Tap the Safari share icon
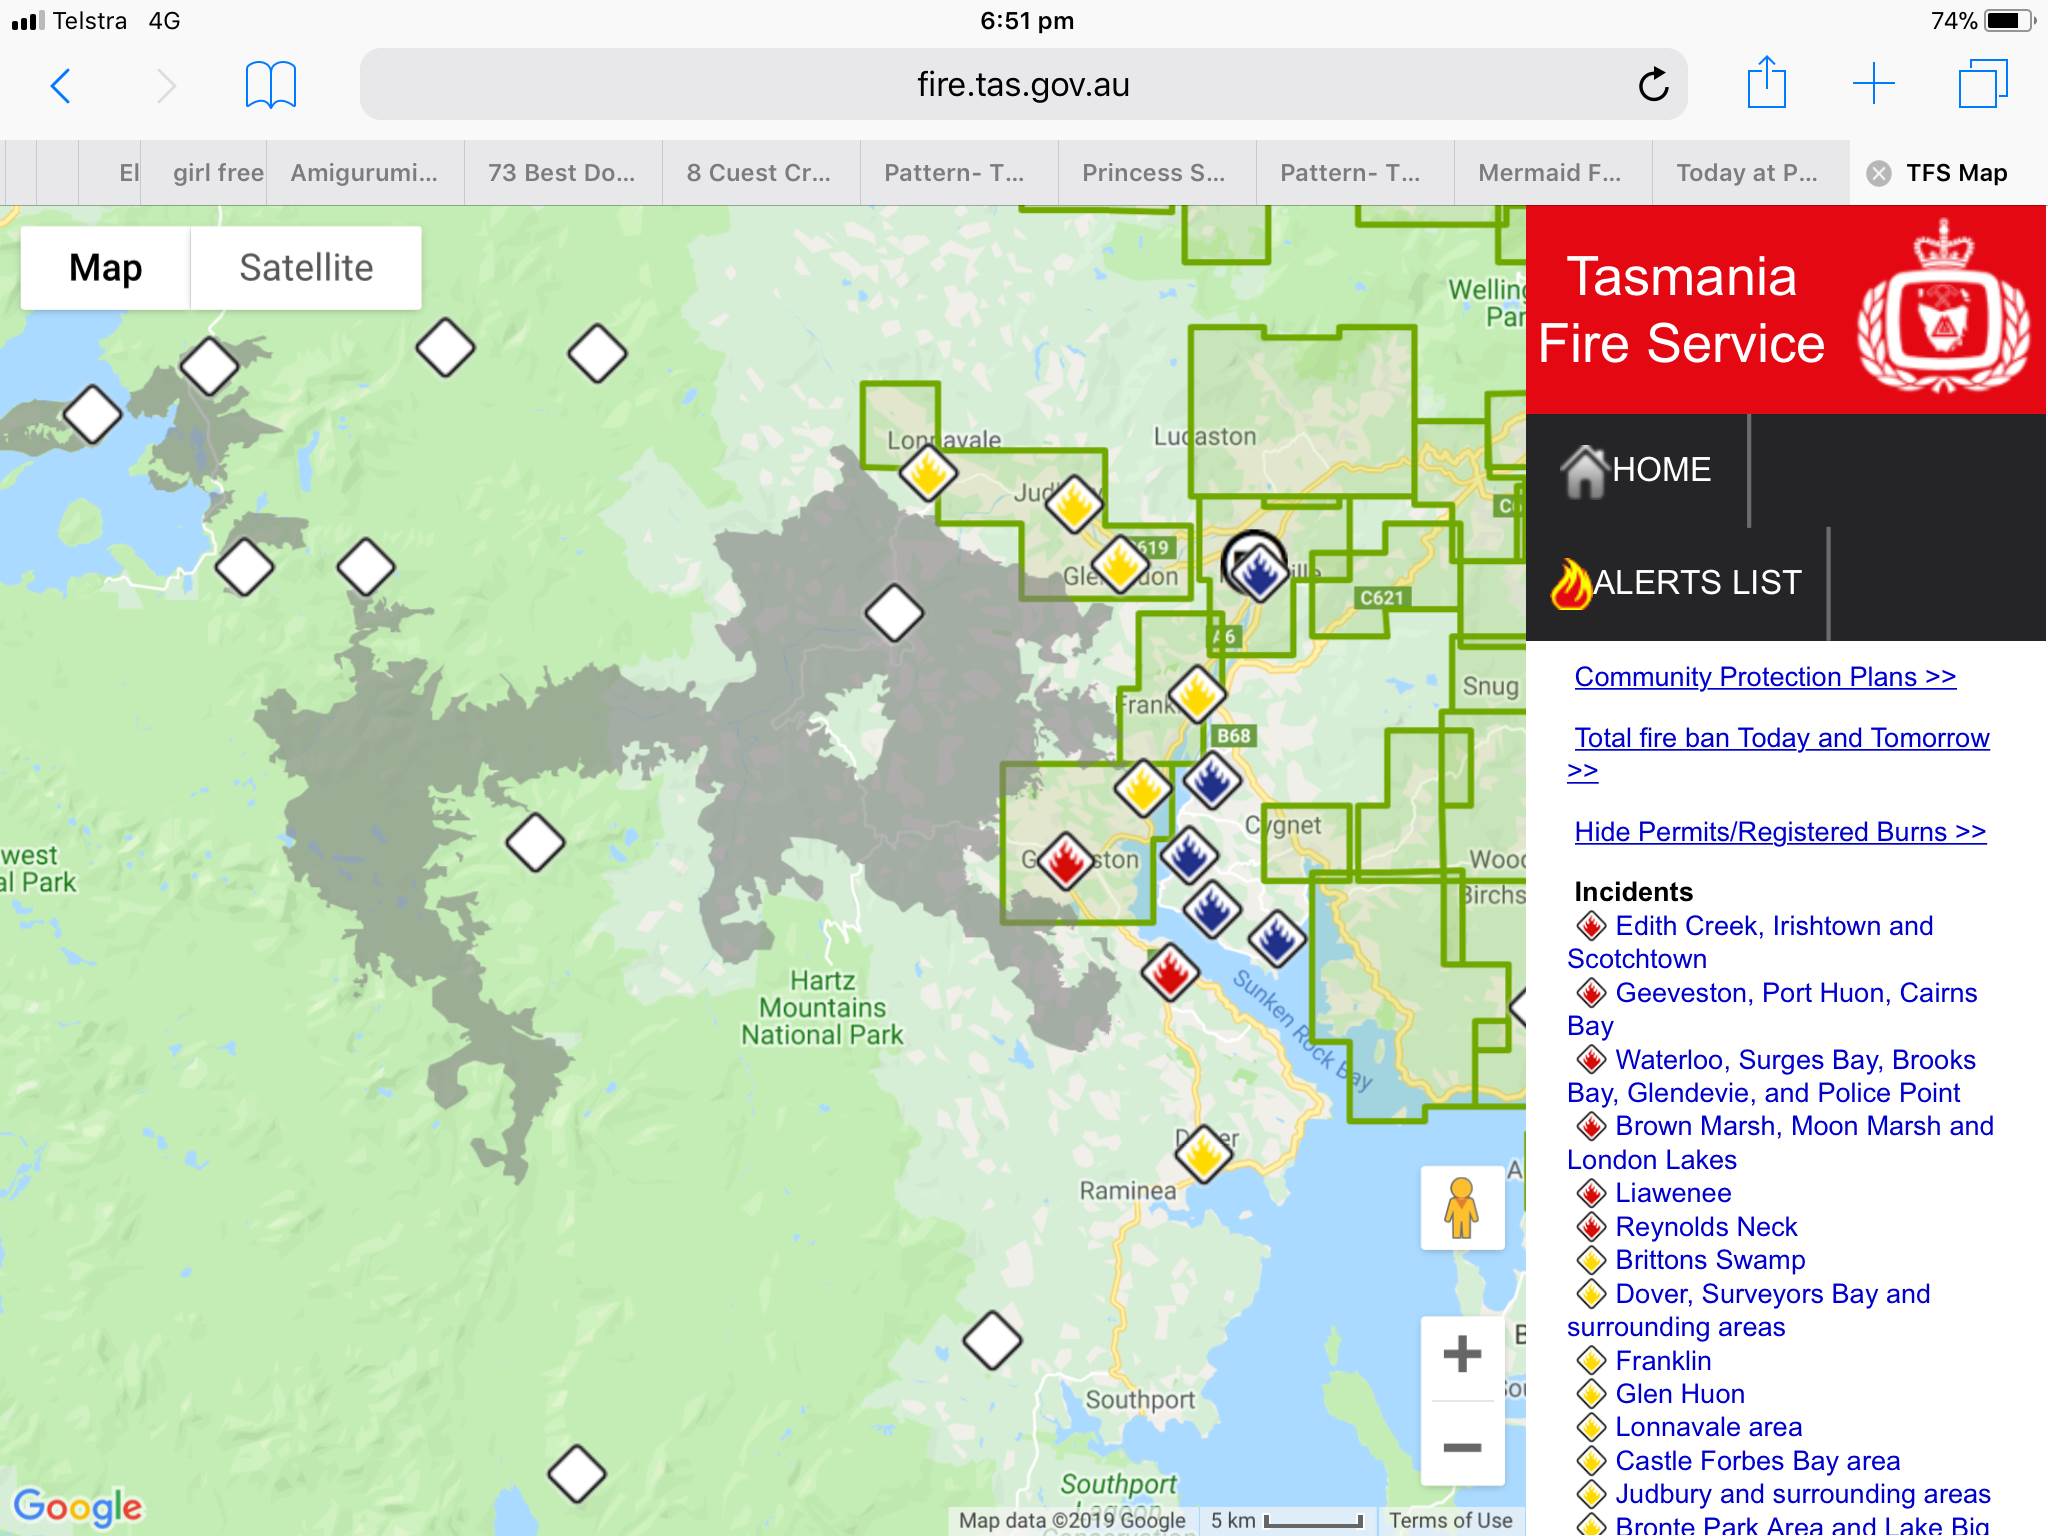2048x1536 pixels. (x=1766, y=83)
